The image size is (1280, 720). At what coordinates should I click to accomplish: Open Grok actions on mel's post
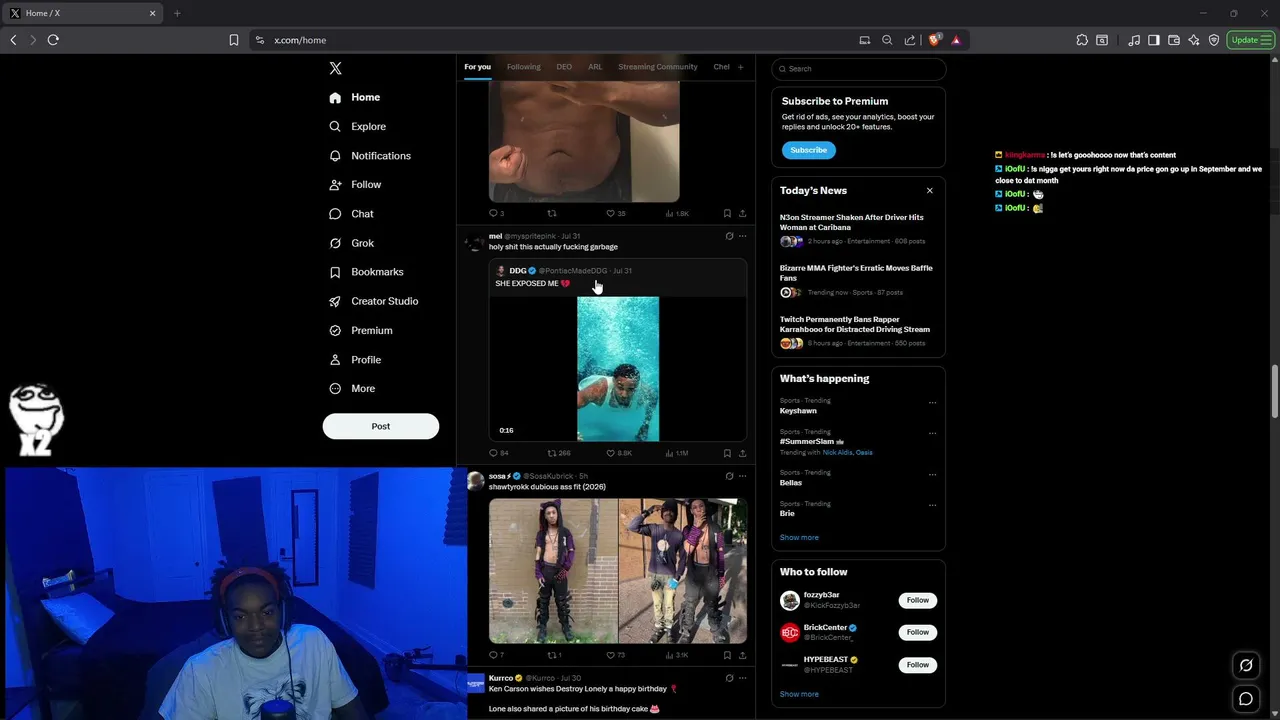[729, 236]
